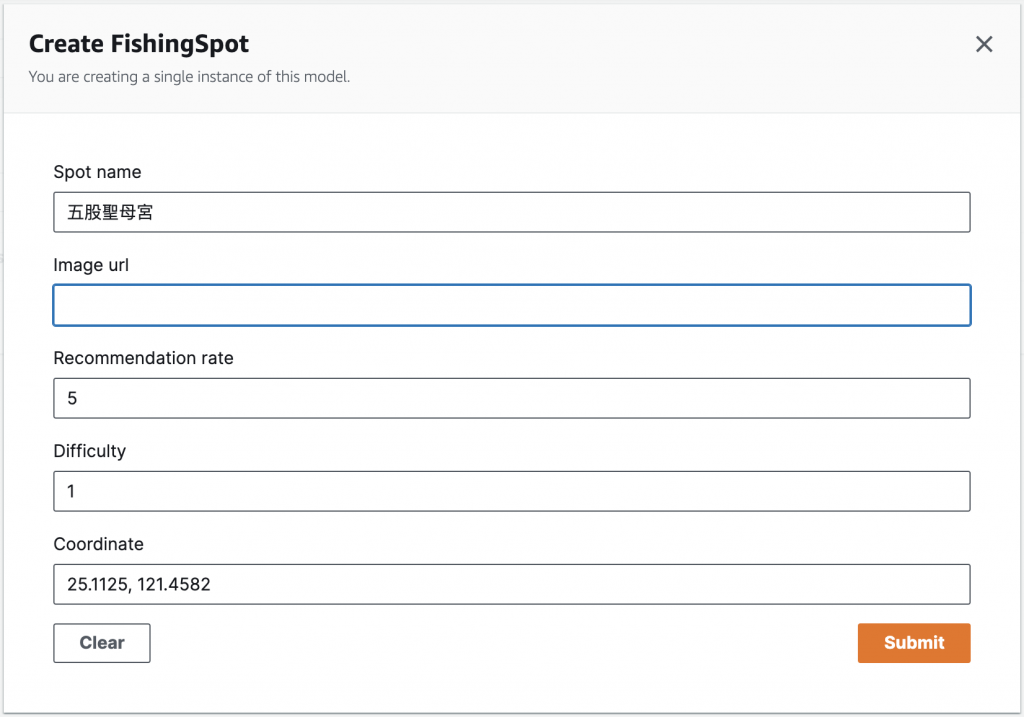Click the "Coordinate" label text

pos(98,544)
